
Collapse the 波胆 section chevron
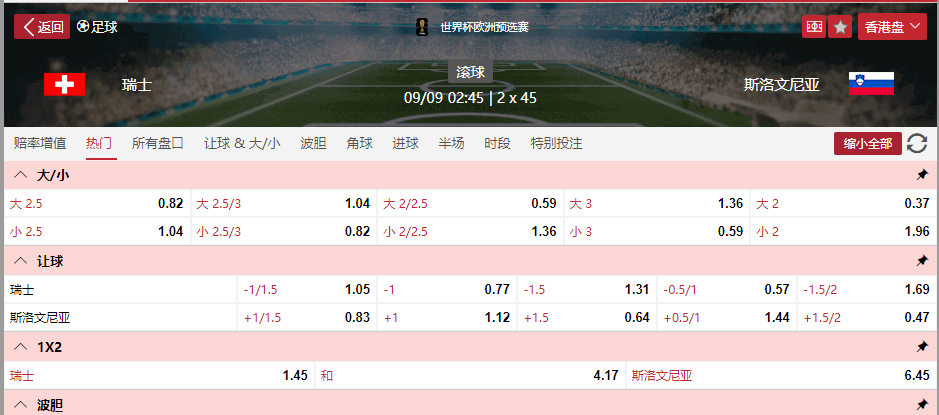click(x=20, y=405)
